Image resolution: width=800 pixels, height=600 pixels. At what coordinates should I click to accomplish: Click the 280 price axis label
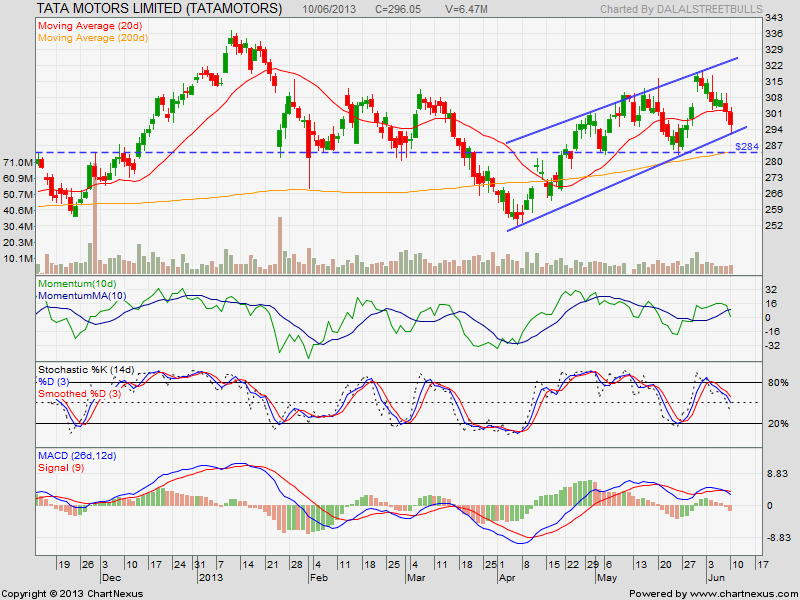pos(774,161)
